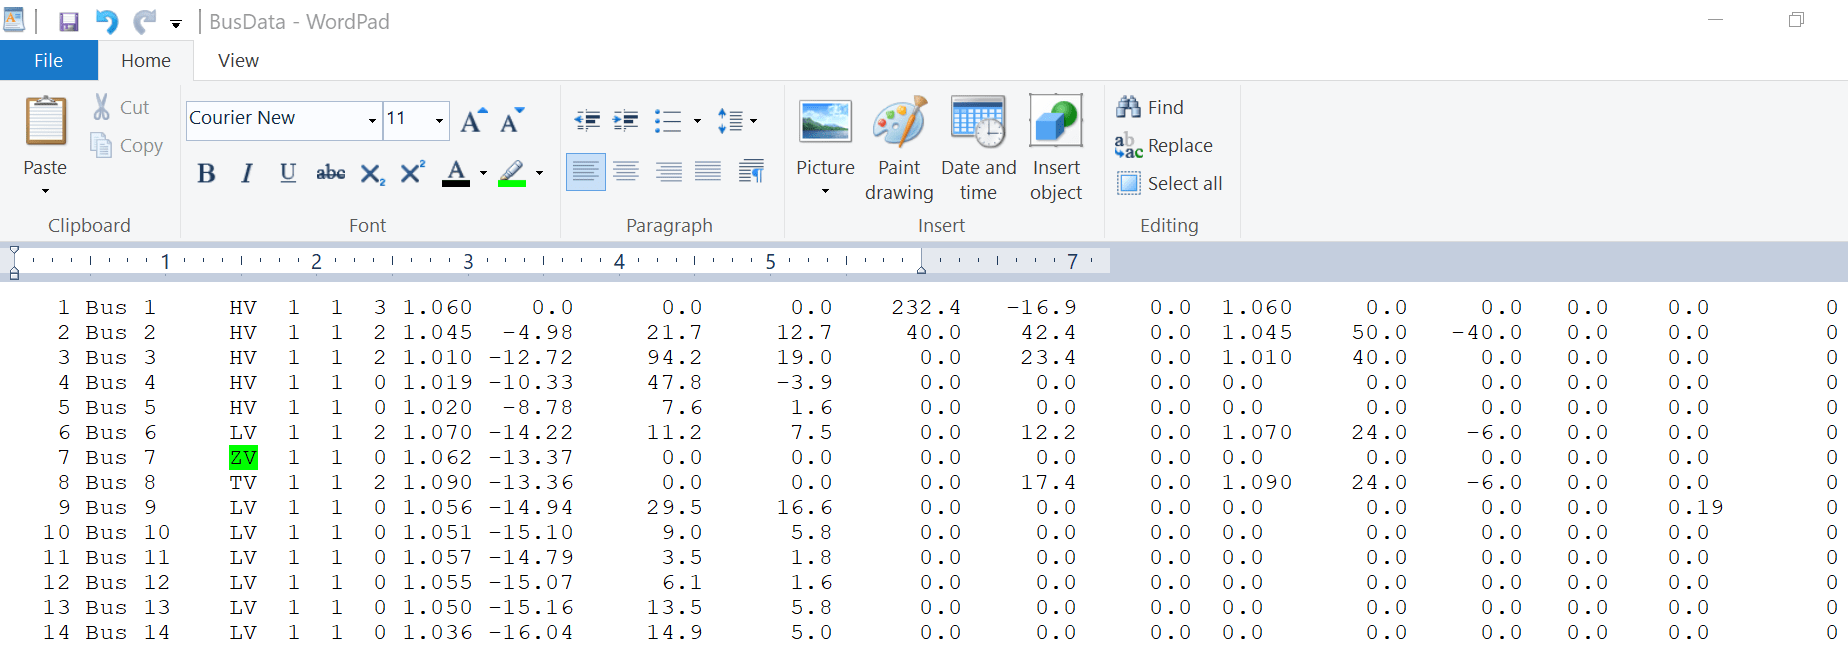Toggle Strikethrough formatting
This screenshot has width=1848, height=646.
(330, 173)
